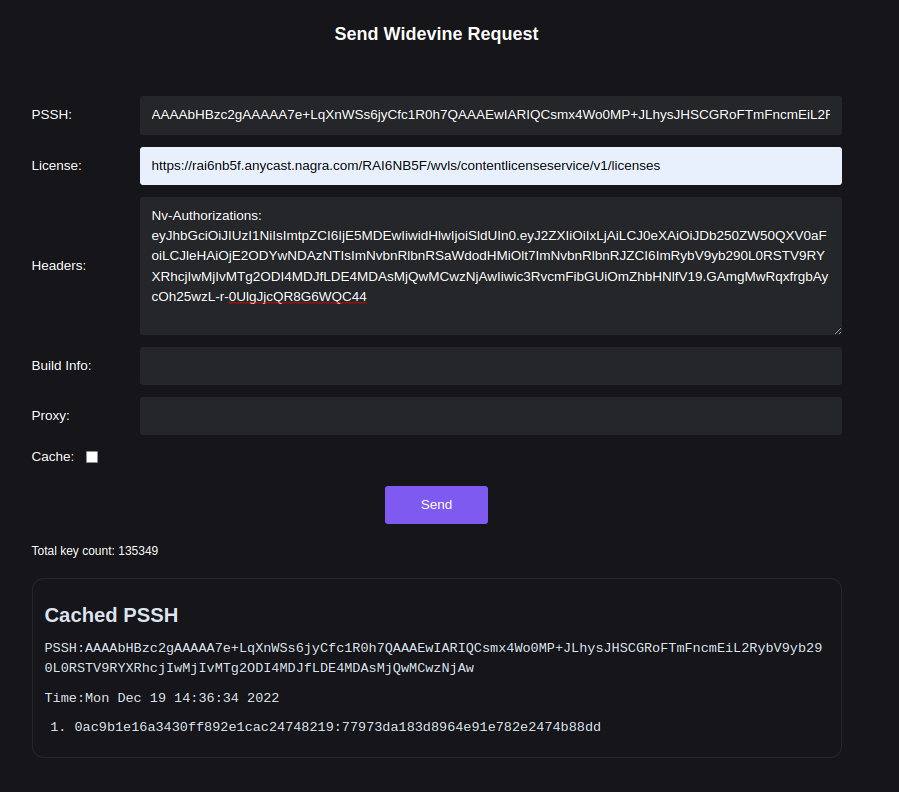The image size is (899, 792).
Task: Click the License field label
Action: point(56,166)
